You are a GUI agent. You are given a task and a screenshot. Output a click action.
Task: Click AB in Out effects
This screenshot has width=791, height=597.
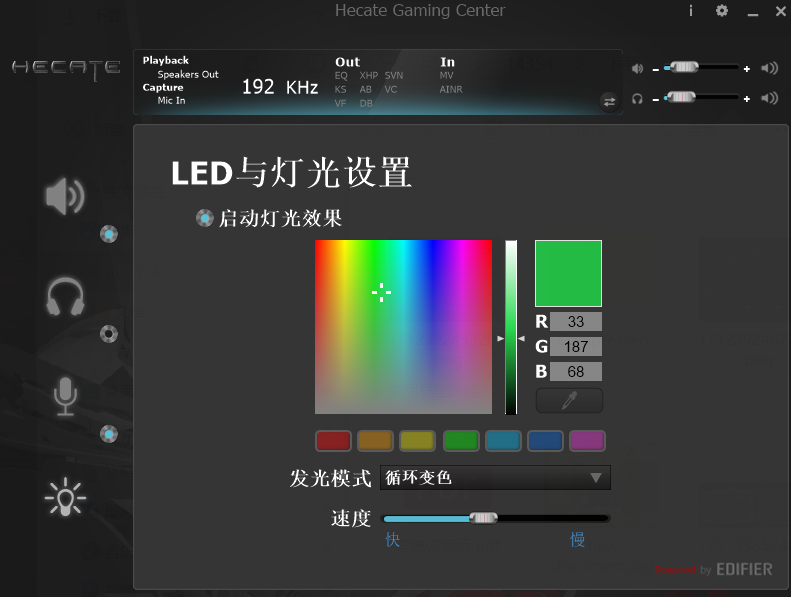click(366, 89)
